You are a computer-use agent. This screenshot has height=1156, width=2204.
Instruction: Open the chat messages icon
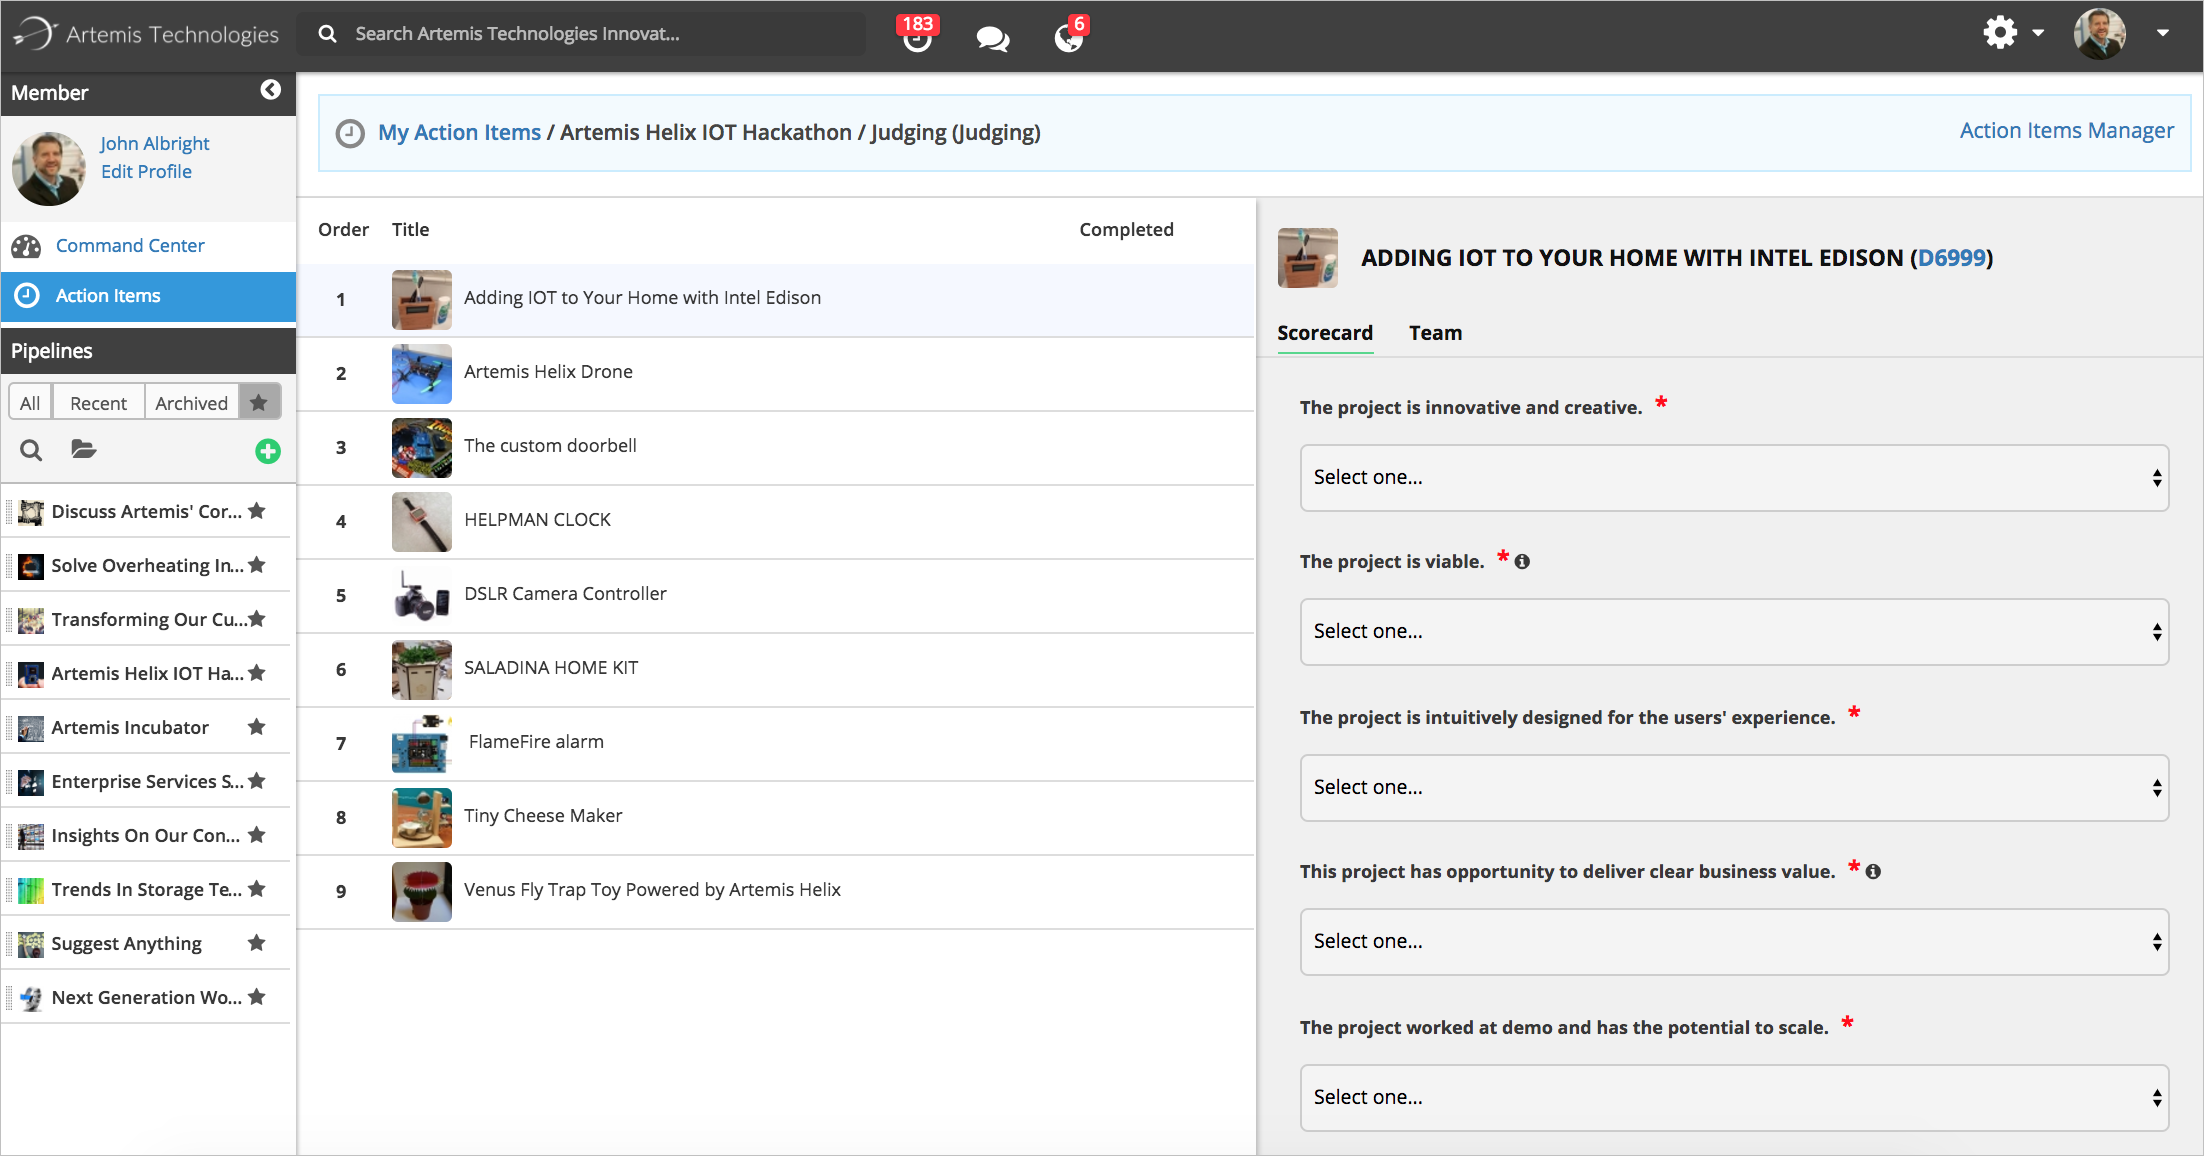point(992,38)
